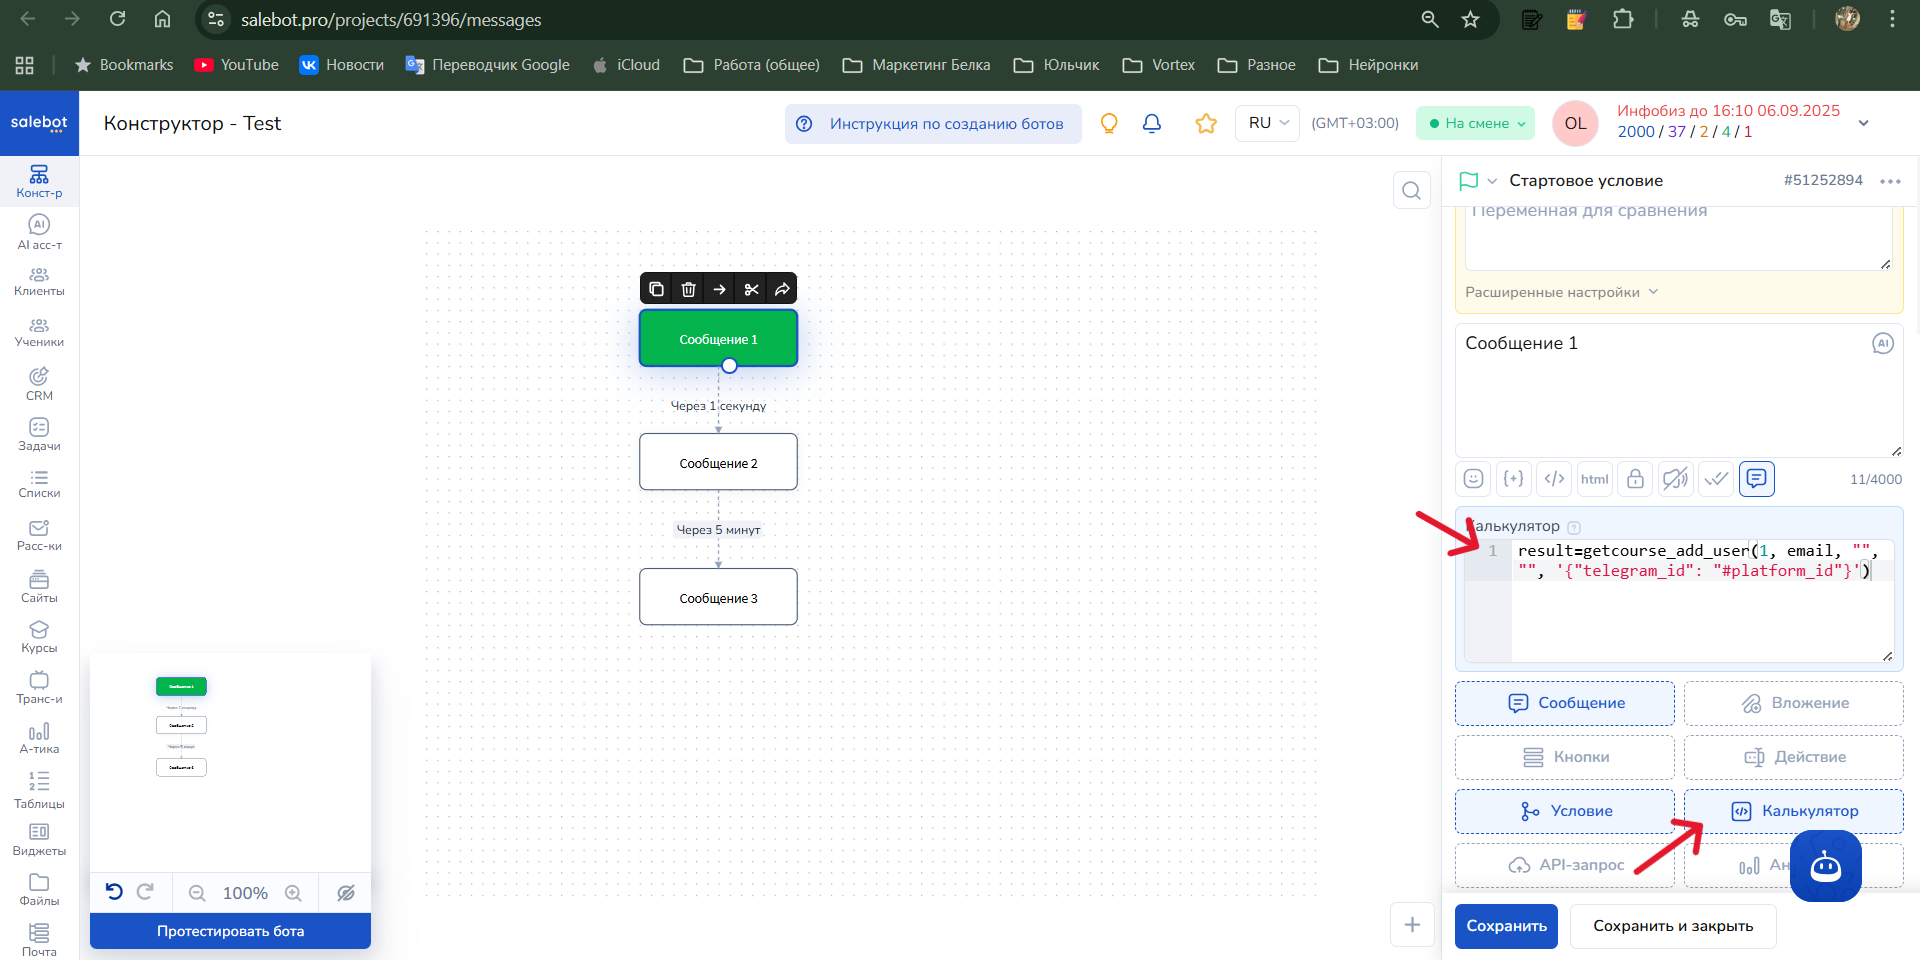Open the RU language dropdown
The image size is (1920, 960).
coord(1267,123)
